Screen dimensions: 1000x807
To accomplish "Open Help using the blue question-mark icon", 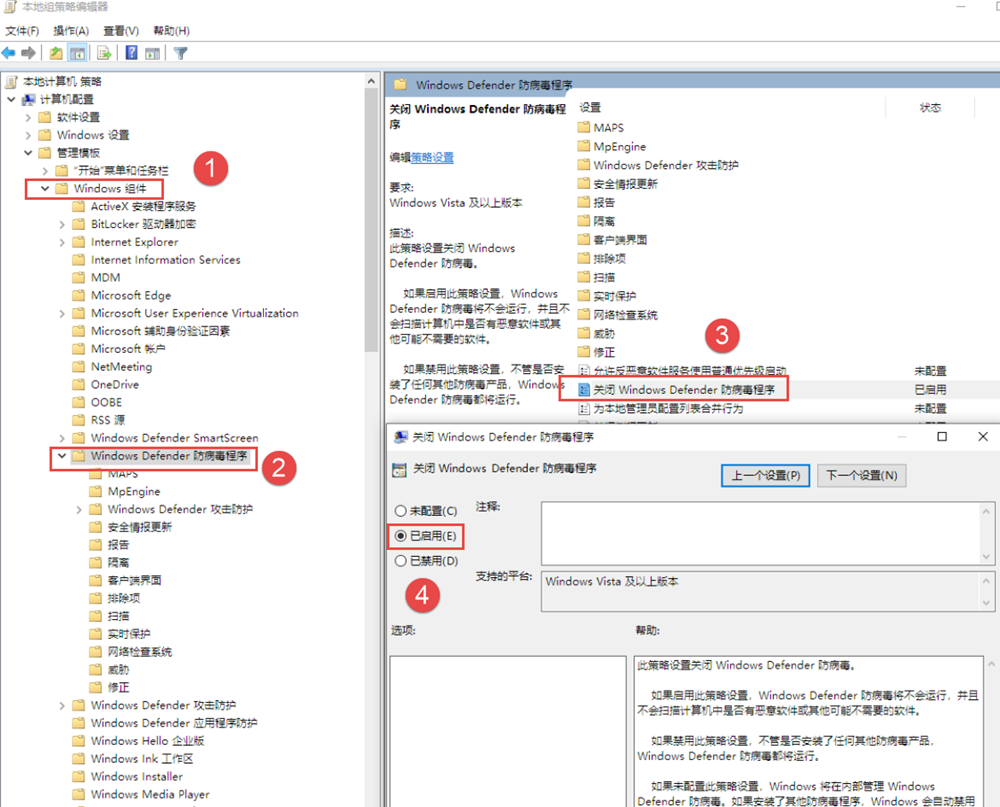I will [x=131, y=53].
